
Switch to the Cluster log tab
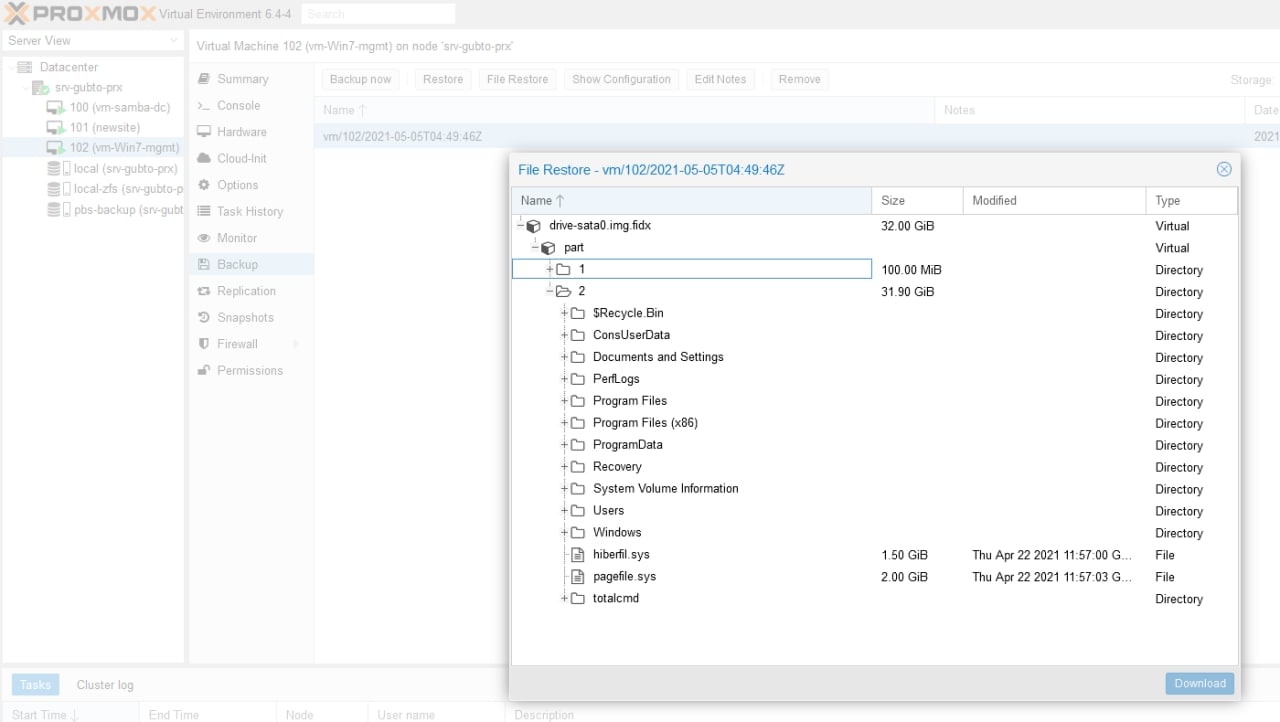tap(105, 685)
